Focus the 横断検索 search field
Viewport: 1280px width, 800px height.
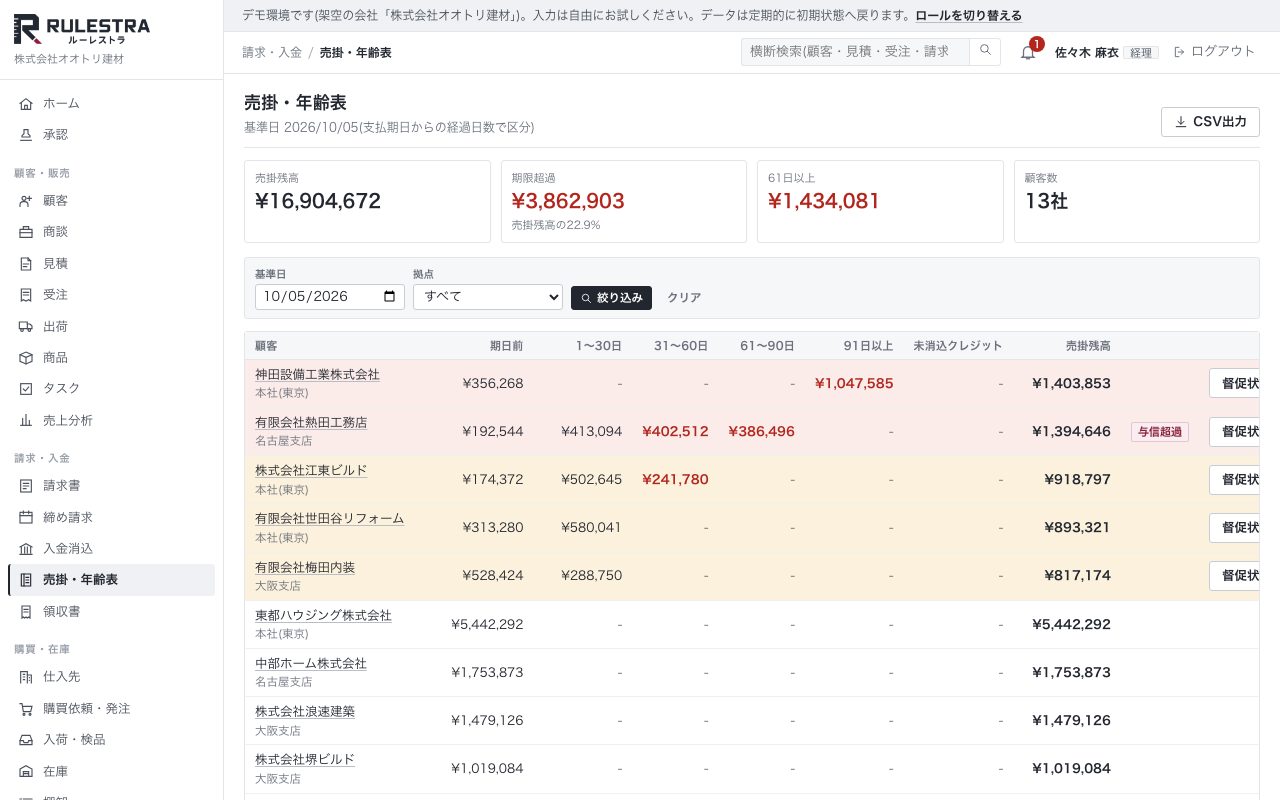tap(855, 51)
